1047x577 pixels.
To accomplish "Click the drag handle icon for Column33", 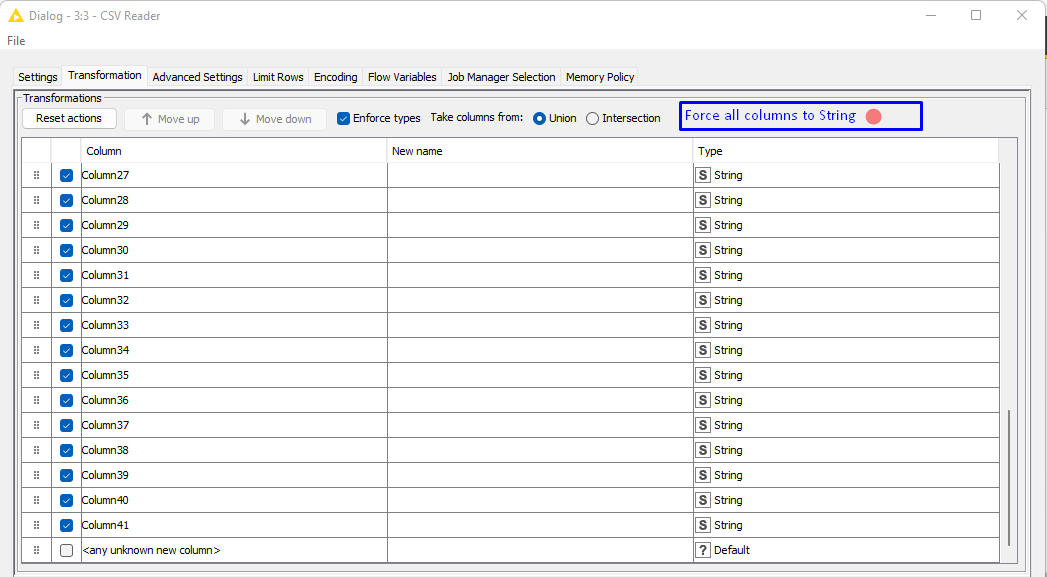I will [36, 325].
